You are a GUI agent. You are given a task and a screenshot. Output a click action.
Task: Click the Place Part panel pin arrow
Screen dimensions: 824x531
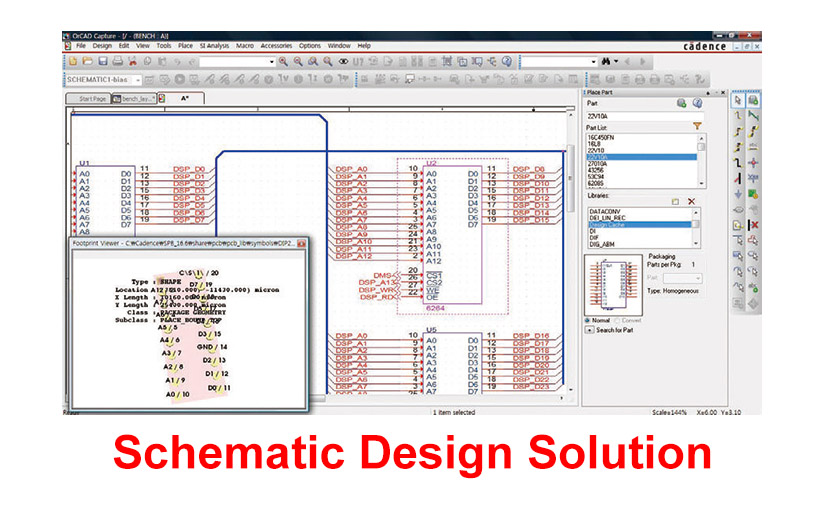click(708, 93)
